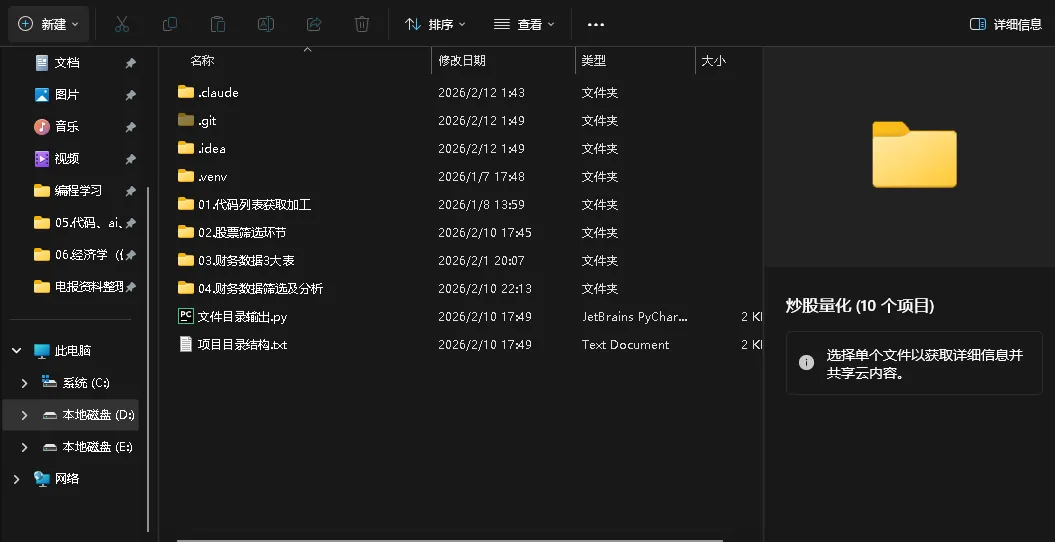Click PyCharm icon of 文件目录输出.py
The width and height of the screenshot is (1055, 542).
point(186,316)
